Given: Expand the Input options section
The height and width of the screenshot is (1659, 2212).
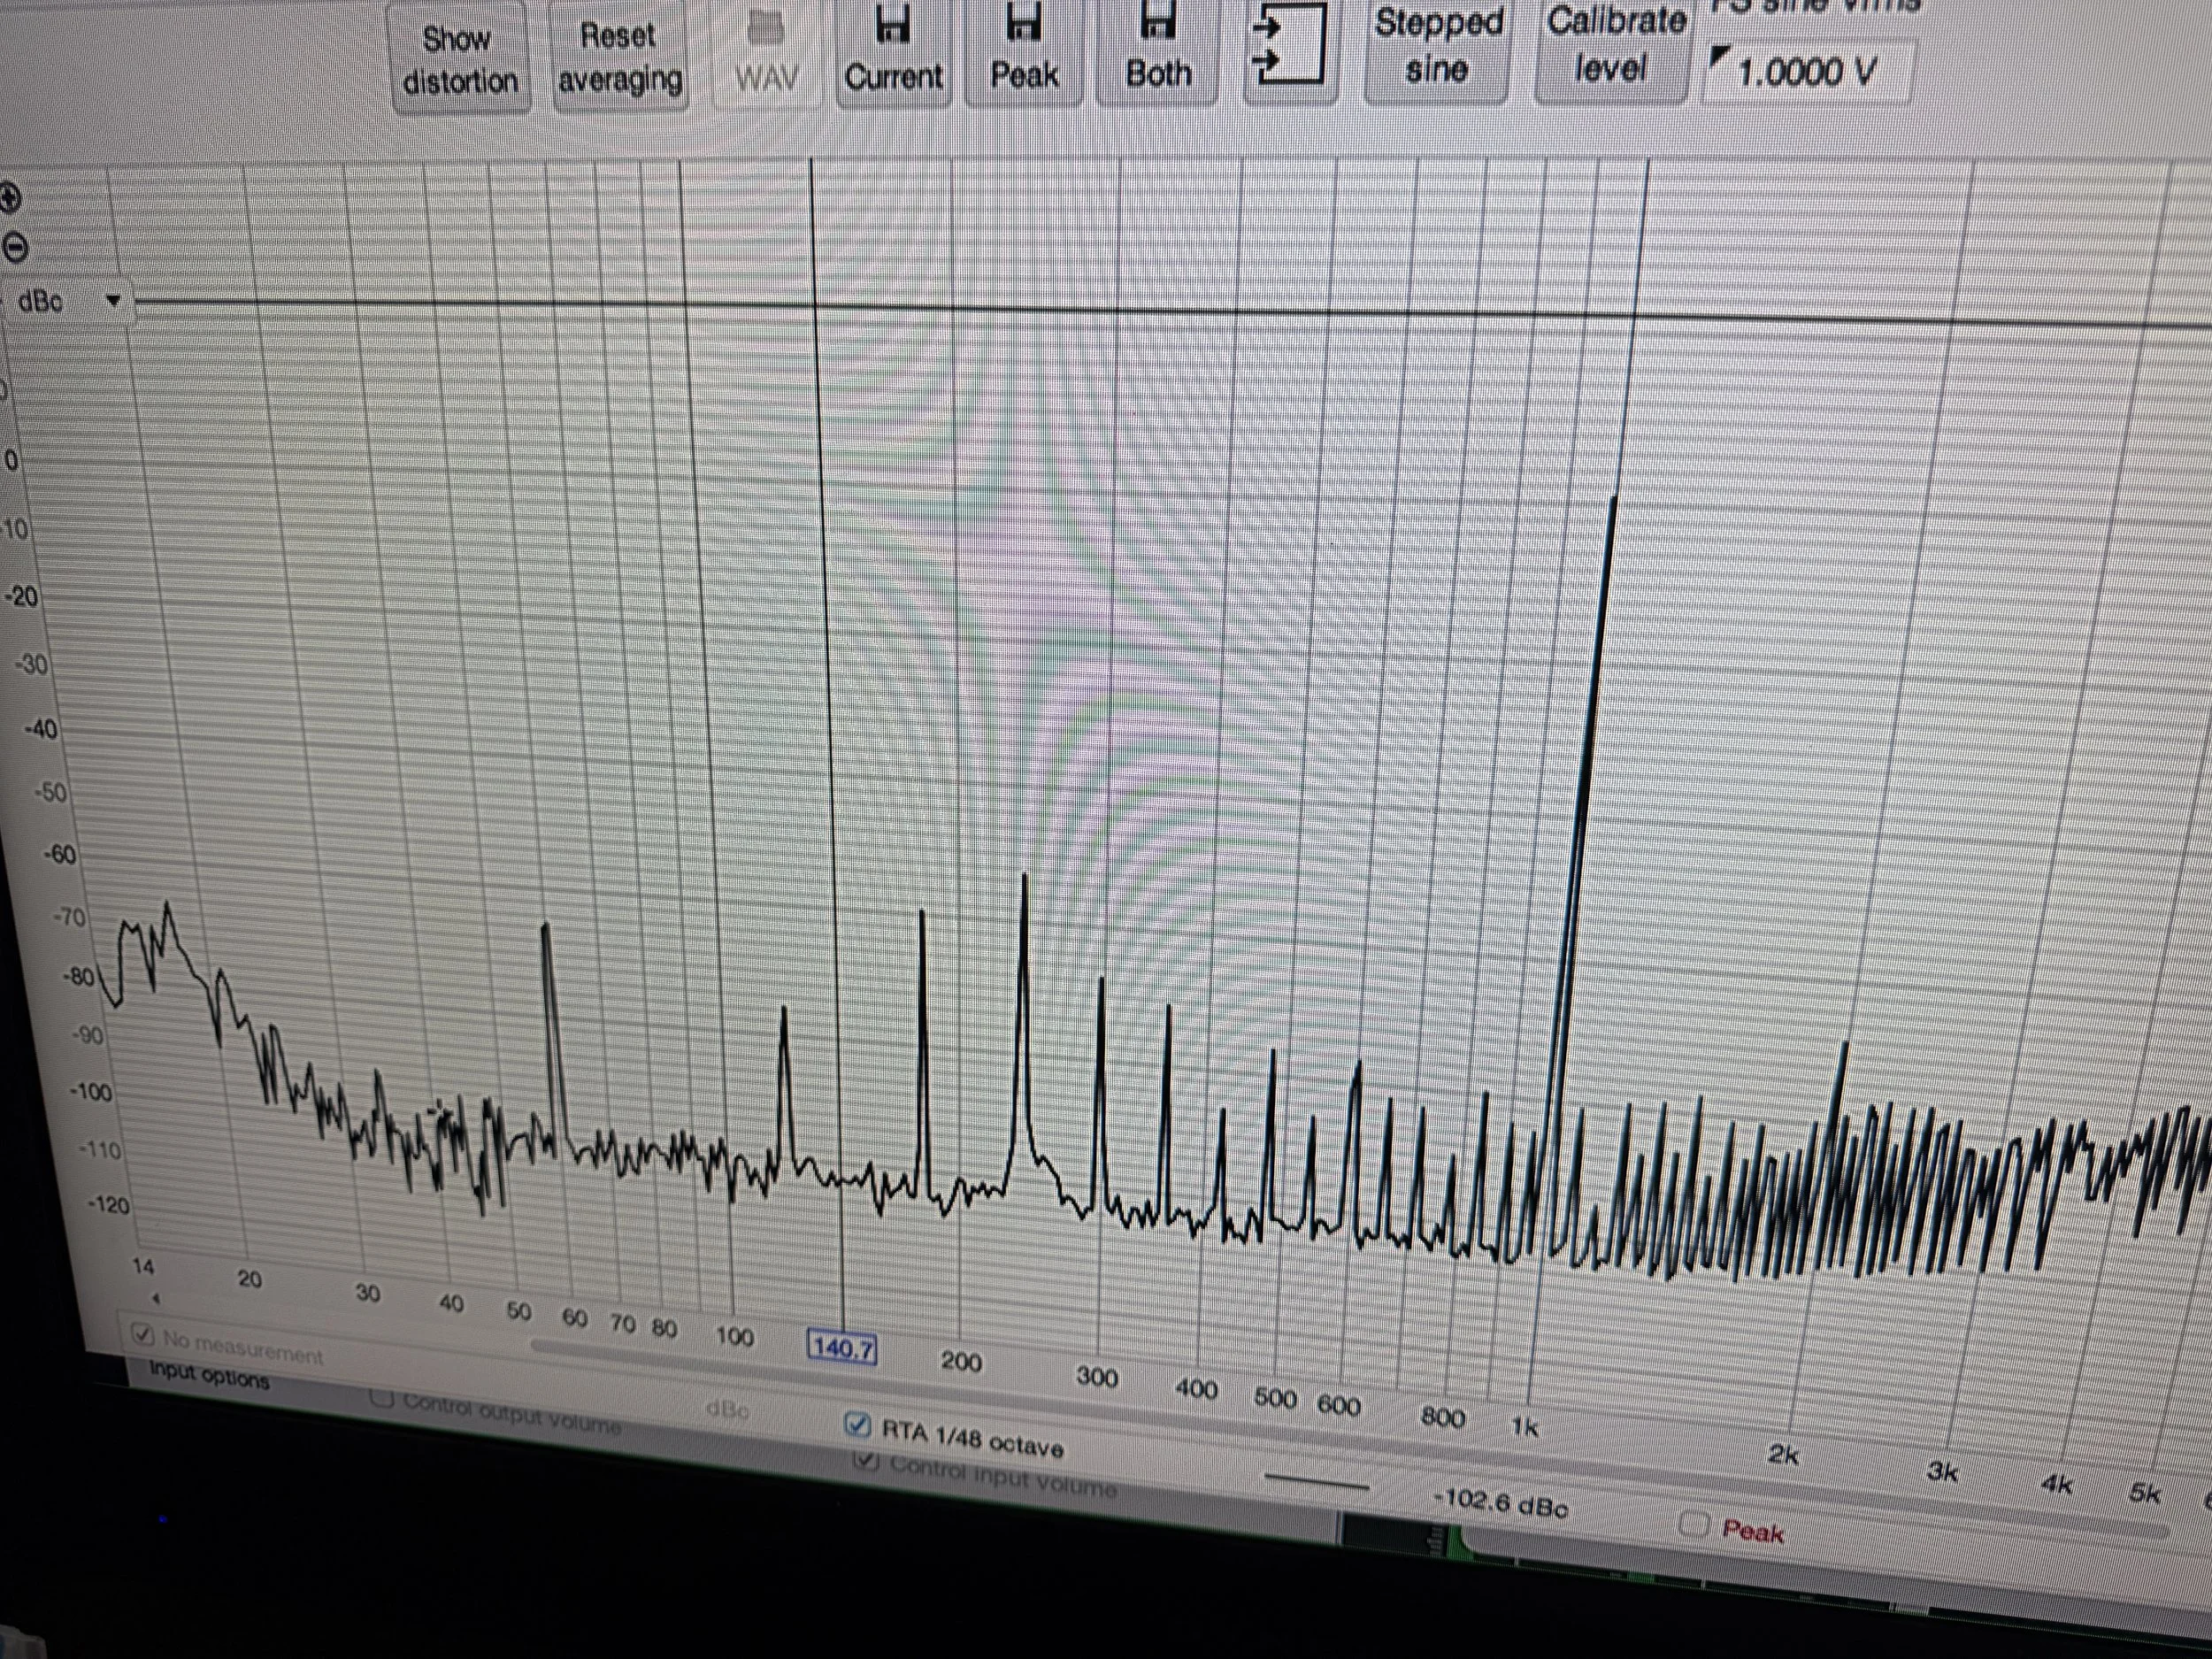Looking at the screenshot, I should click(x=209, y=1376).
